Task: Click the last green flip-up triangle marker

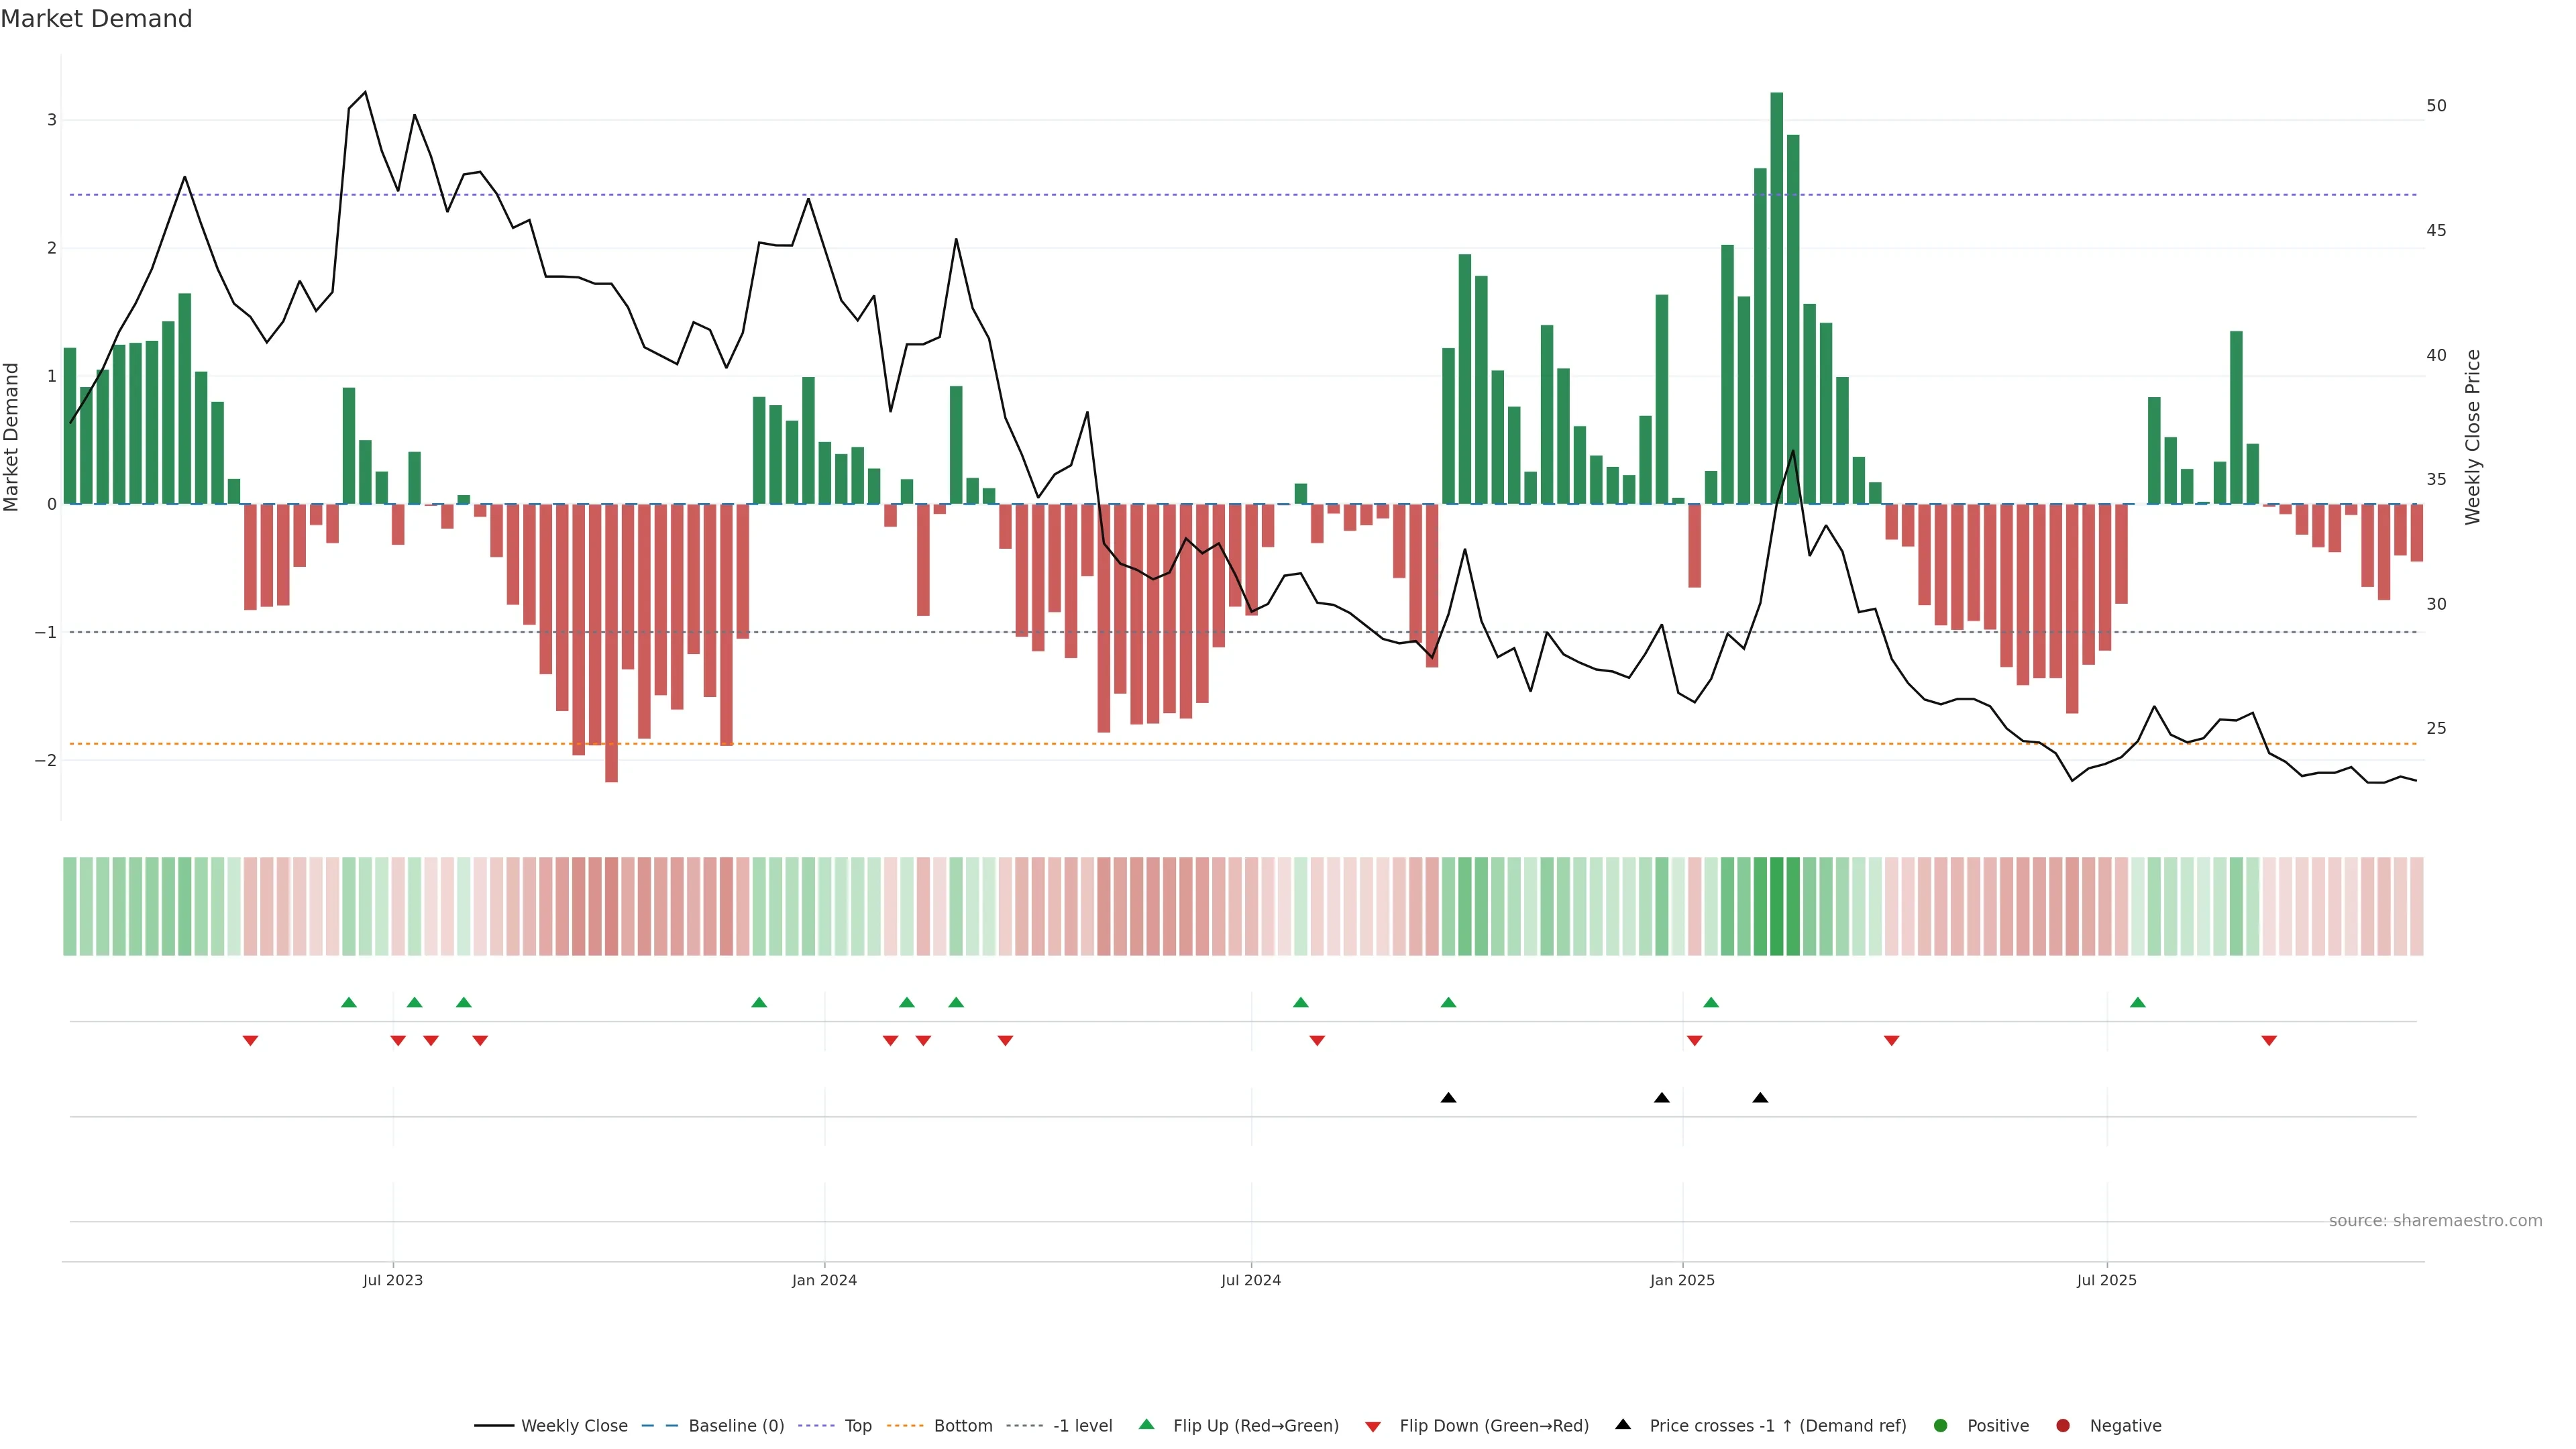Action: point(2137,1002)
